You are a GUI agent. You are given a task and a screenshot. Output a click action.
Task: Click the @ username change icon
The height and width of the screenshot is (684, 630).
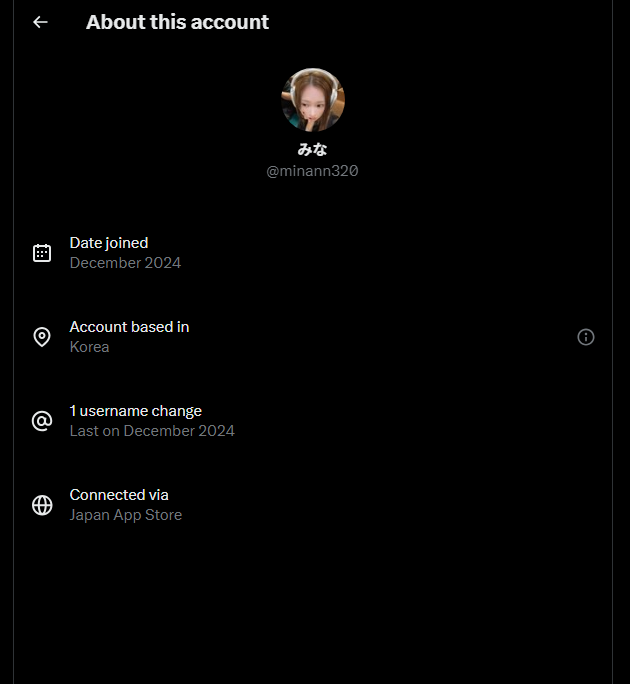42,421
